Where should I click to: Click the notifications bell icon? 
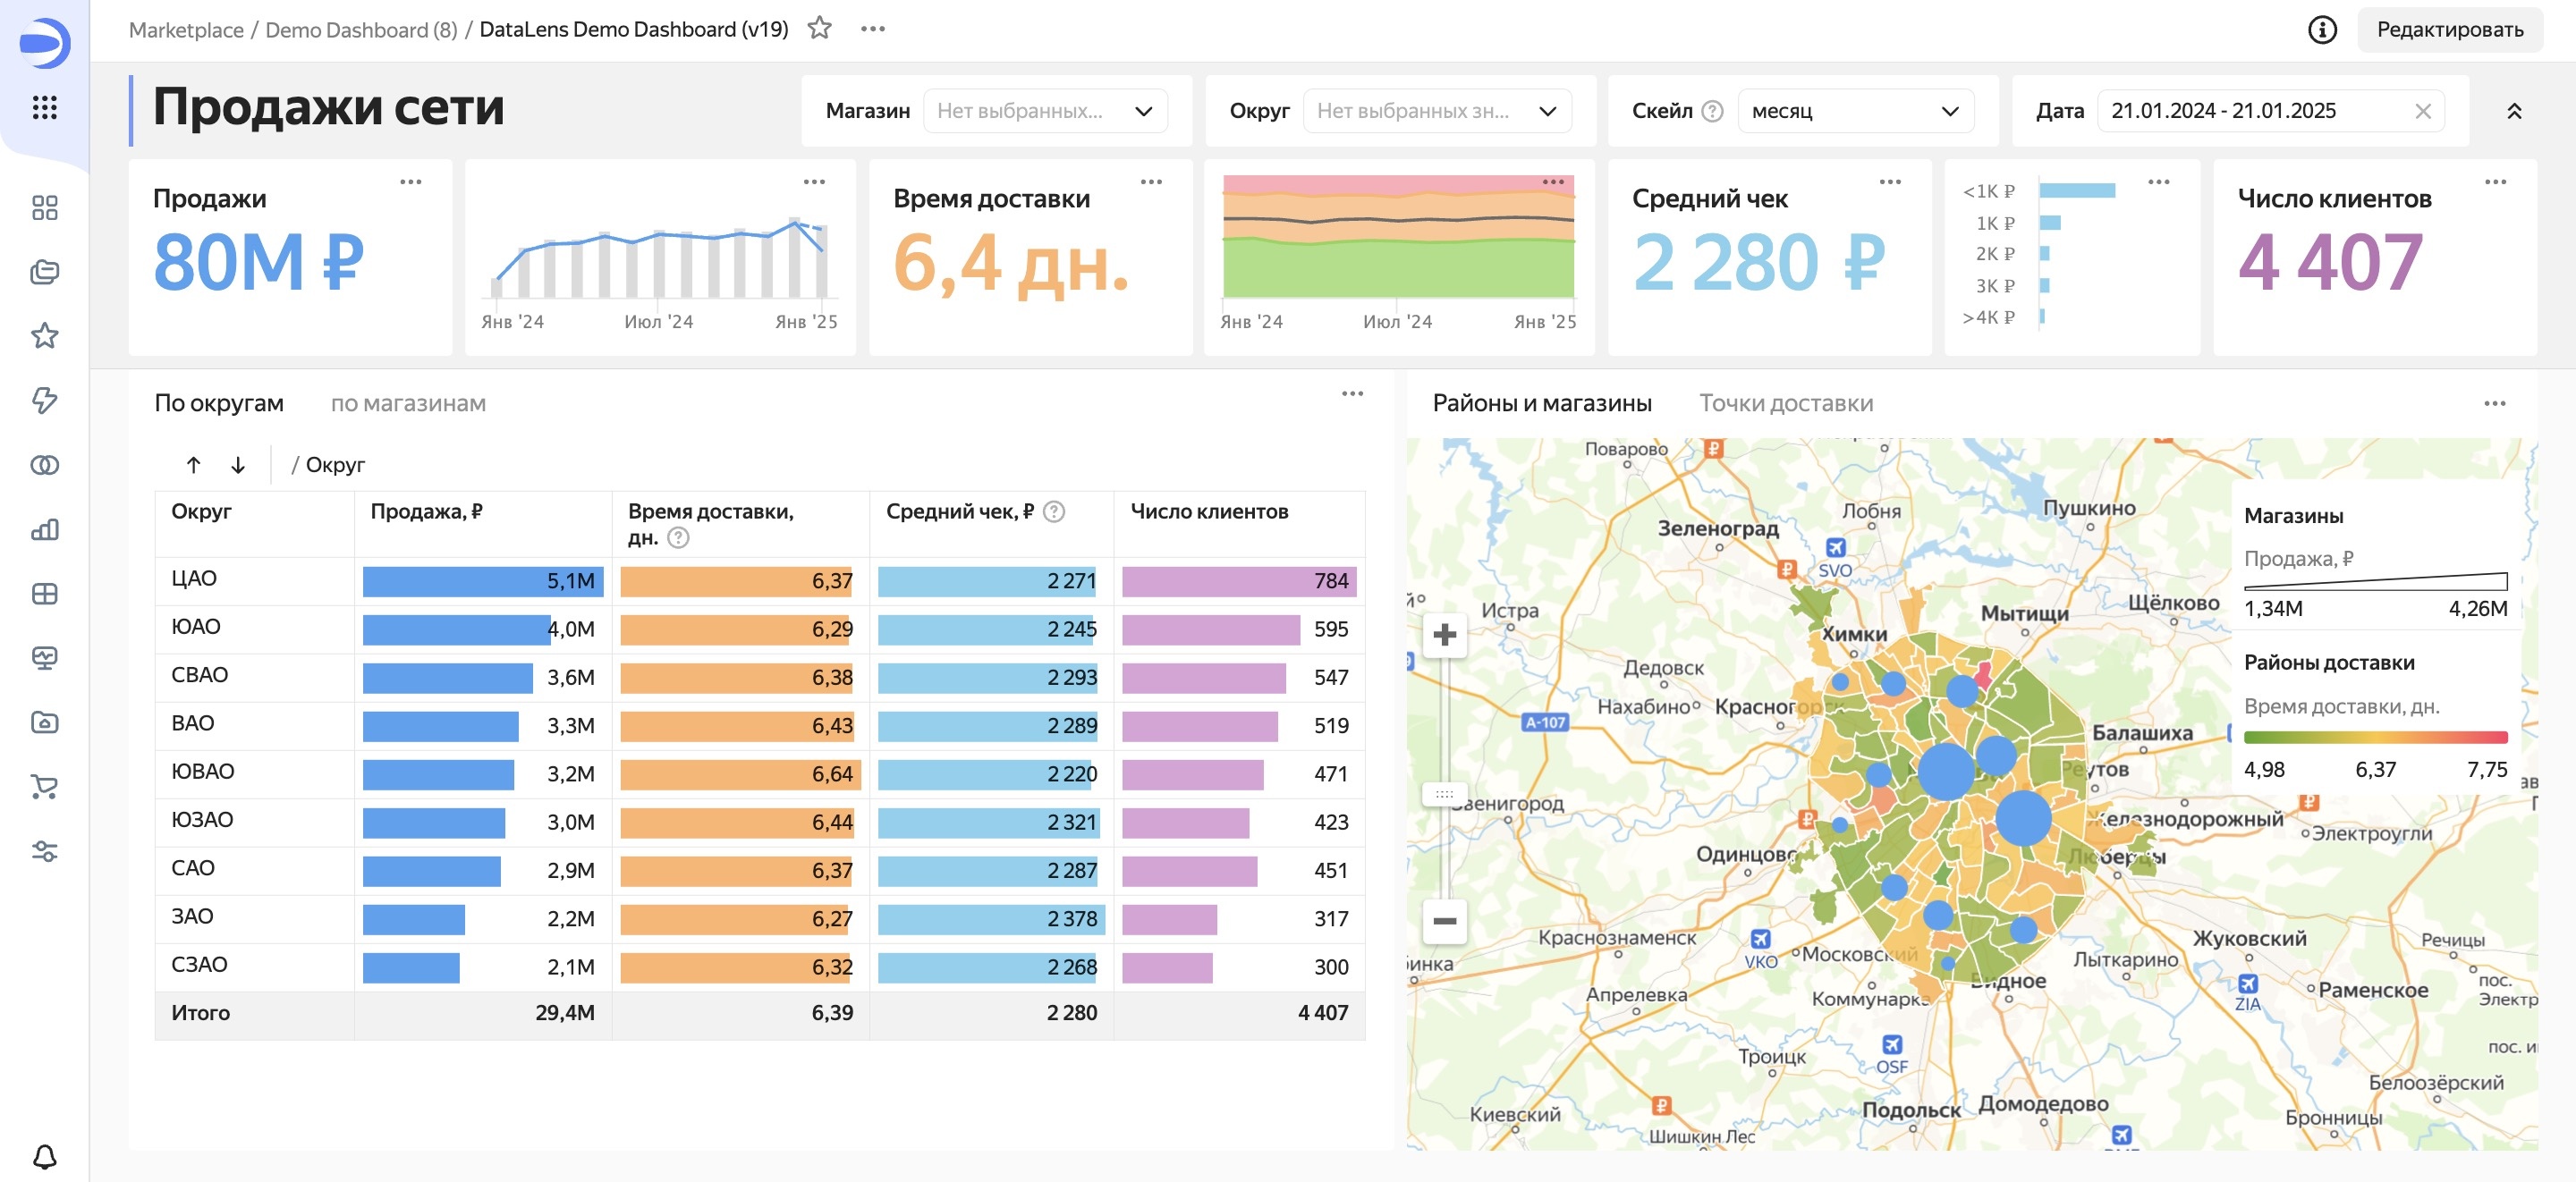(x=44, y=1156)
